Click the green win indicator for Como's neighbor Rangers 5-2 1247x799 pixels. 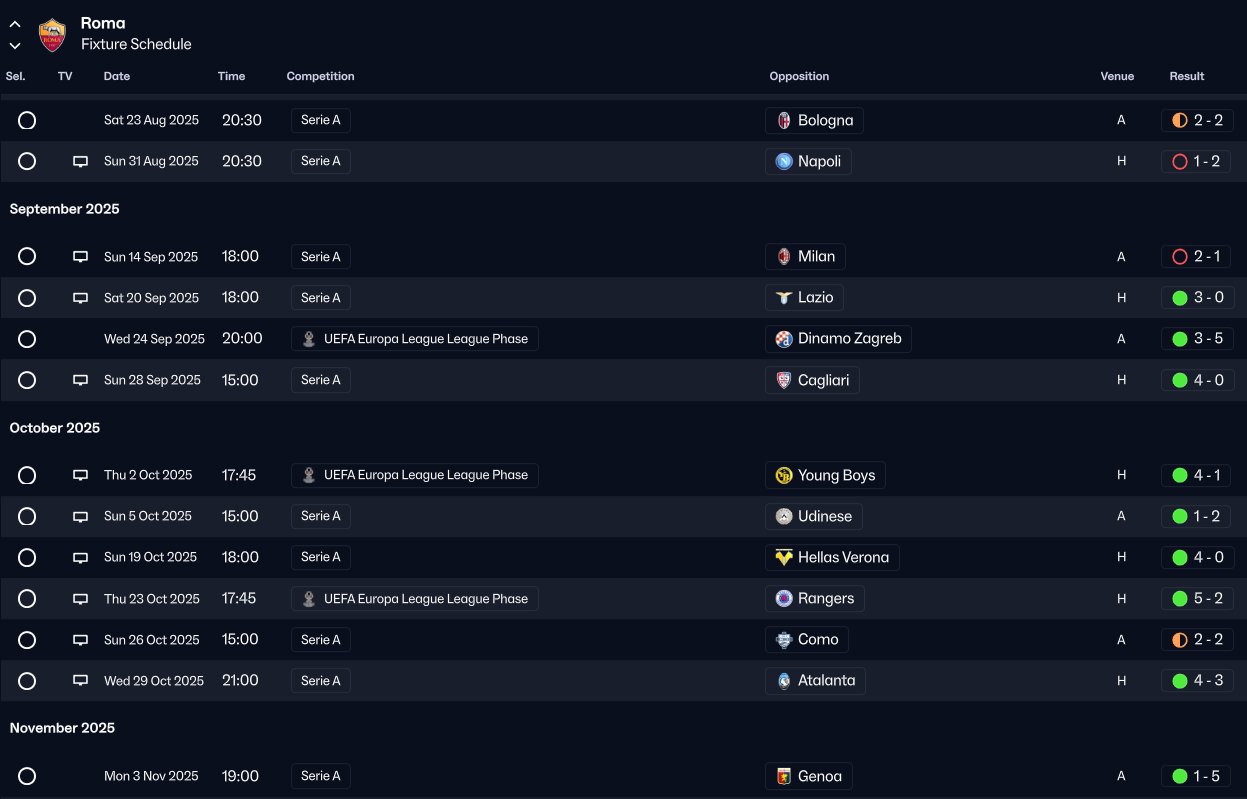coord(1179,599)
